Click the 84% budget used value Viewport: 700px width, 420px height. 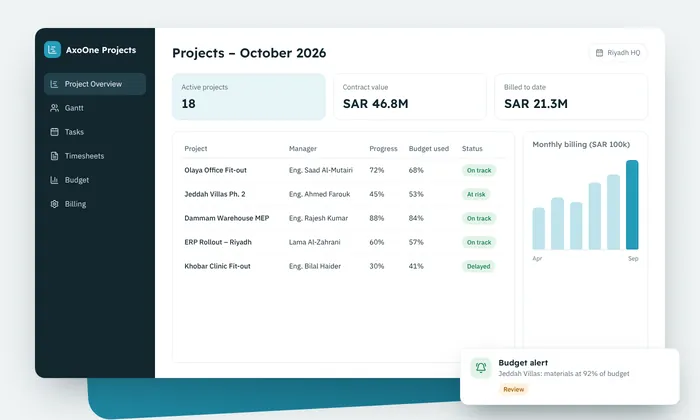(416, 218)
